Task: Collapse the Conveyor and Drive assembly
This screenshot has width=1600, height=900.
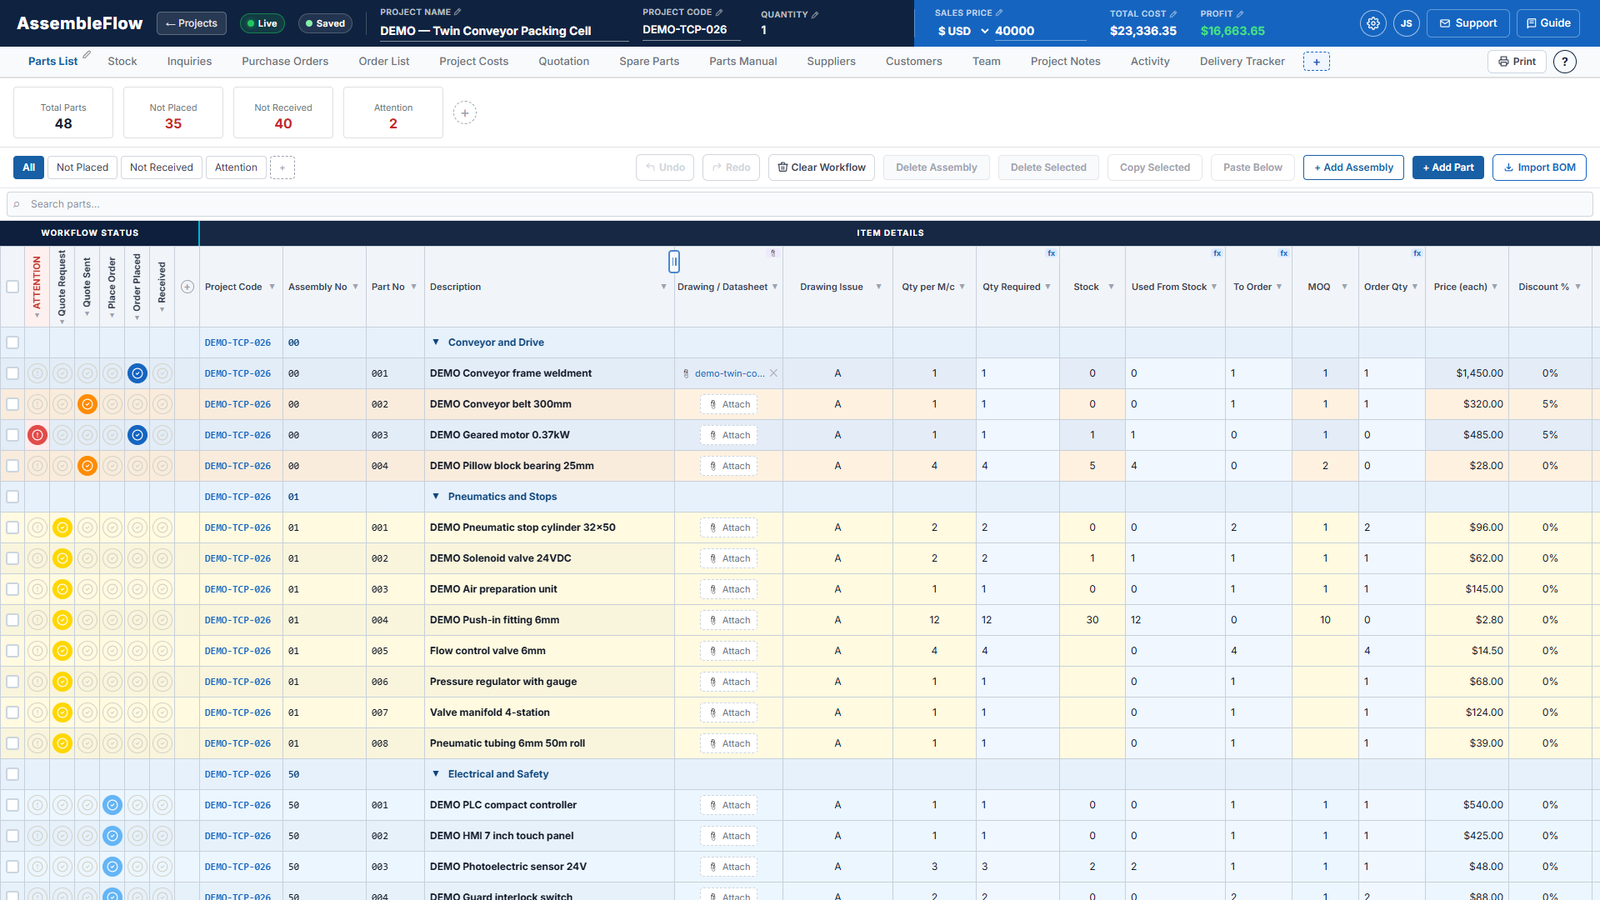Action: pyautogui.click(x=436, y=342)
